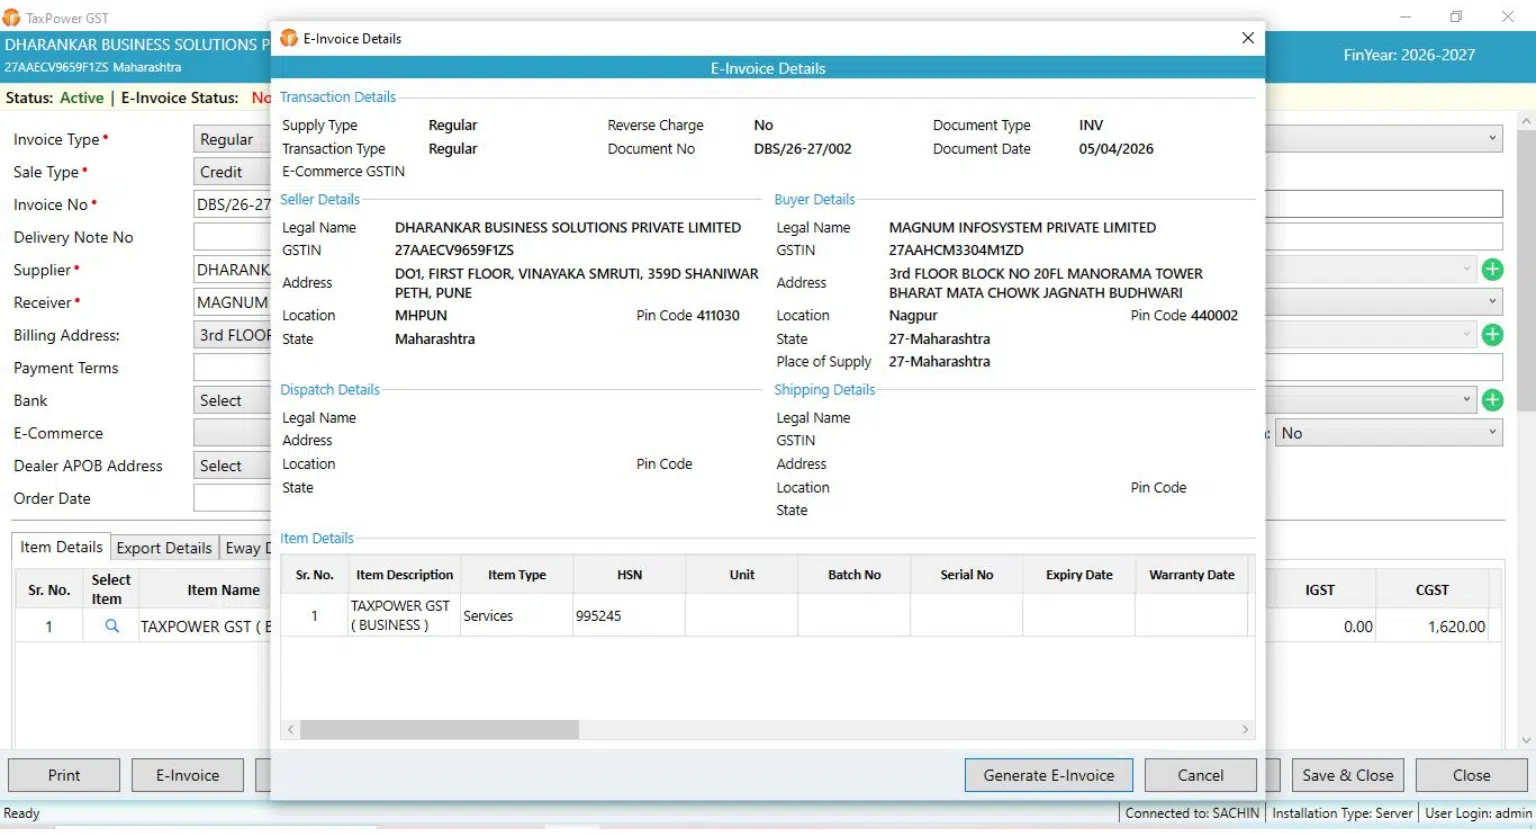Open the Eway tab in main window

[x=244, y=548]
